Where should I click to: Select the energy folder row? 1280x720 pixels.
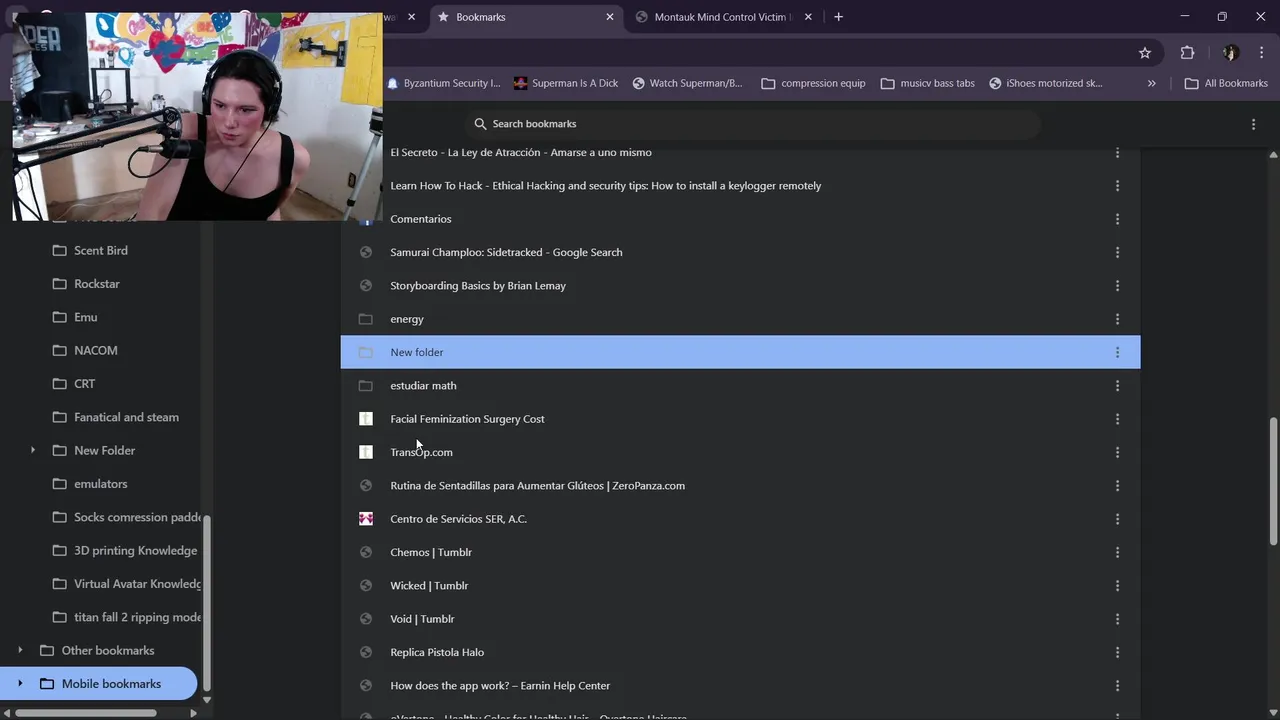[740, 319]
